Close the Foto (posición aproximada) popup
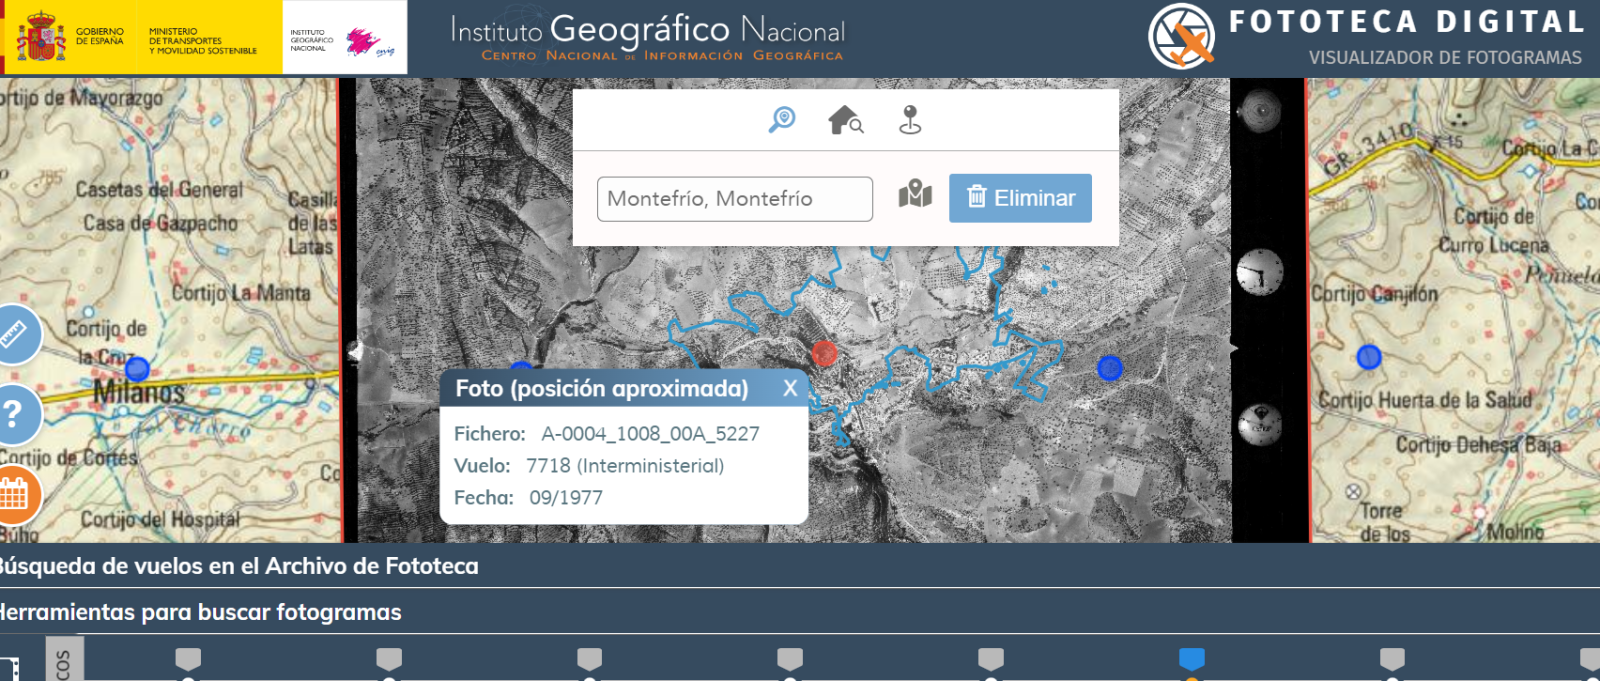This screenshot has height=681, width=1600. point(790,388)
